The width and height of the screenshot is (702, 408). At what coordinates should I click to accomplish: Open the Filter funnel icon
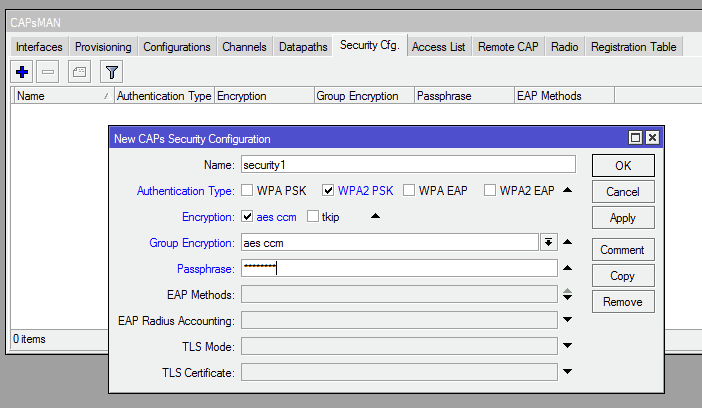tap(112, 72)
